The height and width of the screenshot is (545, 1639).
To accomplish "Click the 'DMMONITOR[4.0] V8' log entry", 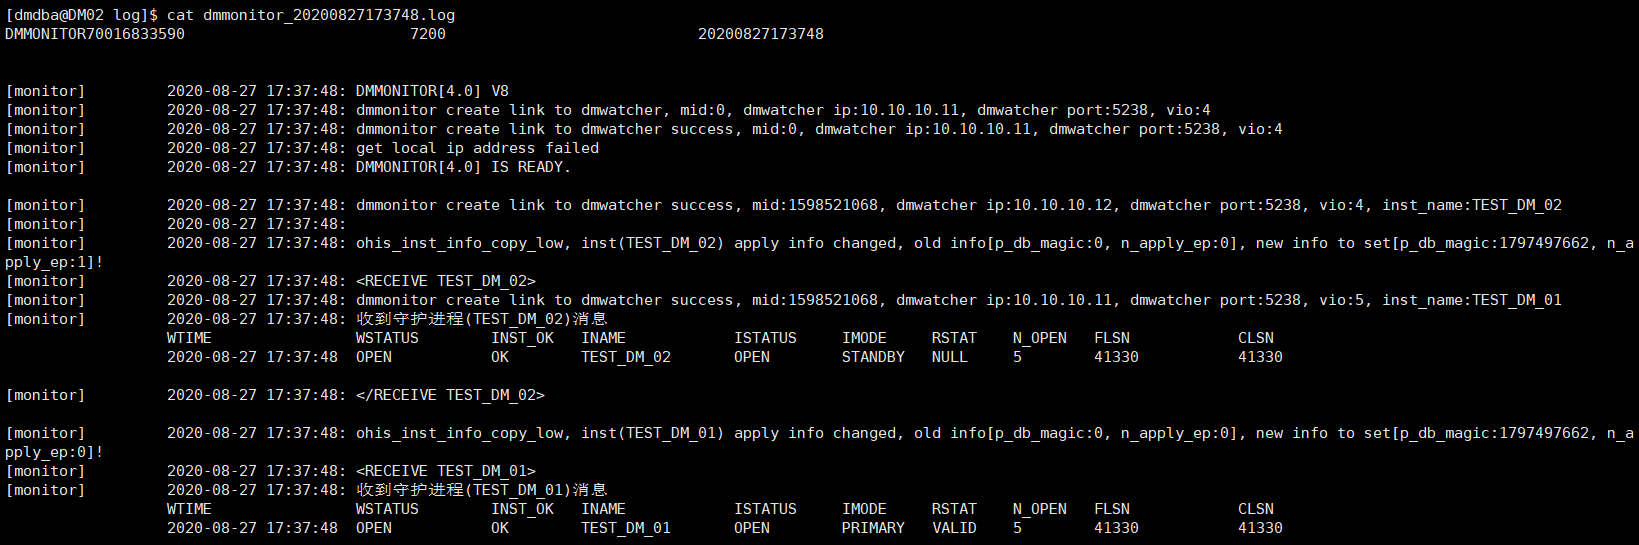I will 432,91.
